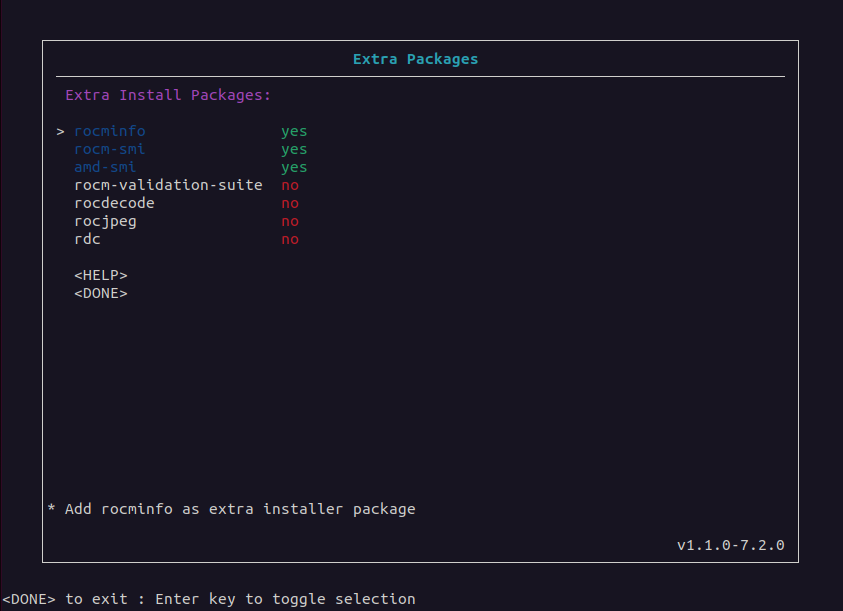Enable rocdecode by clicking its 'no' value
Screen dimensions: 843x611
coord(290,203)
